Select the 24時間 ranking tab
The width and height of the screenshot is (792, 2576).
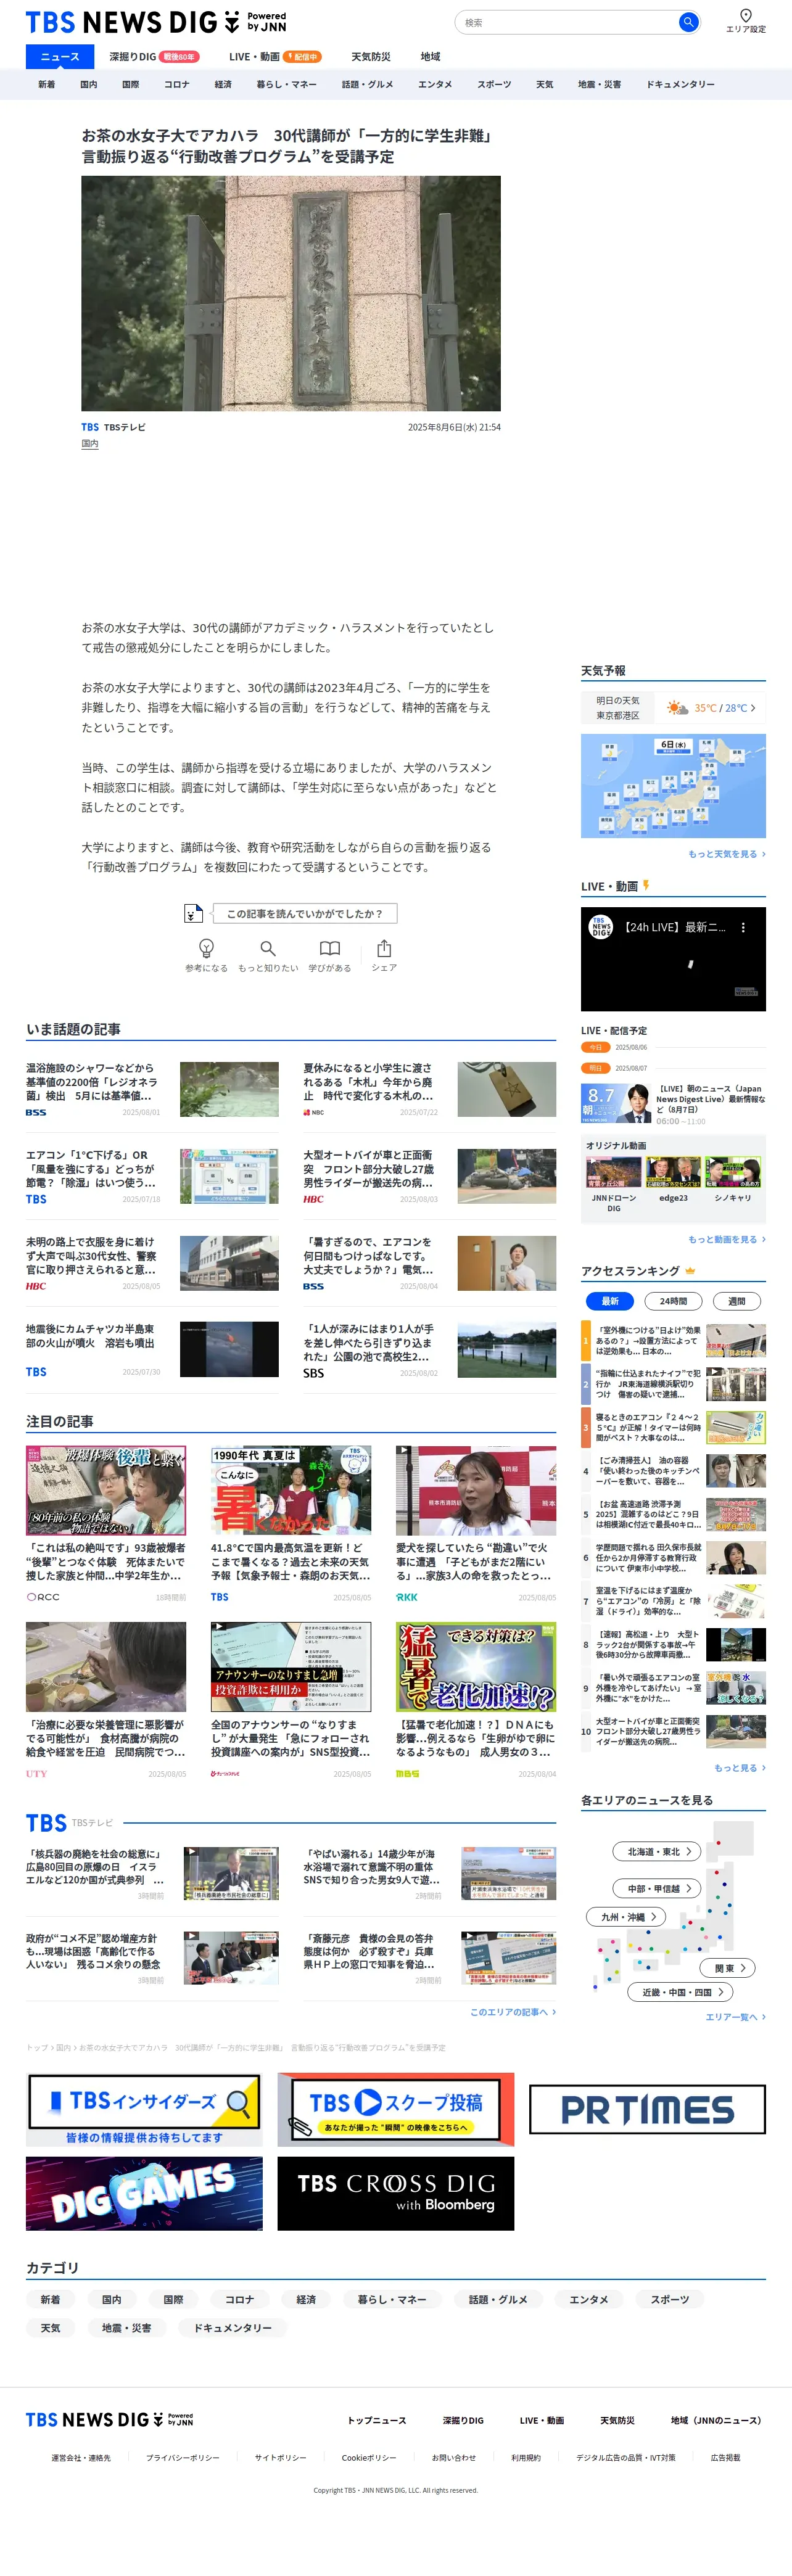pyautogui.click(x=673, y=1301)
